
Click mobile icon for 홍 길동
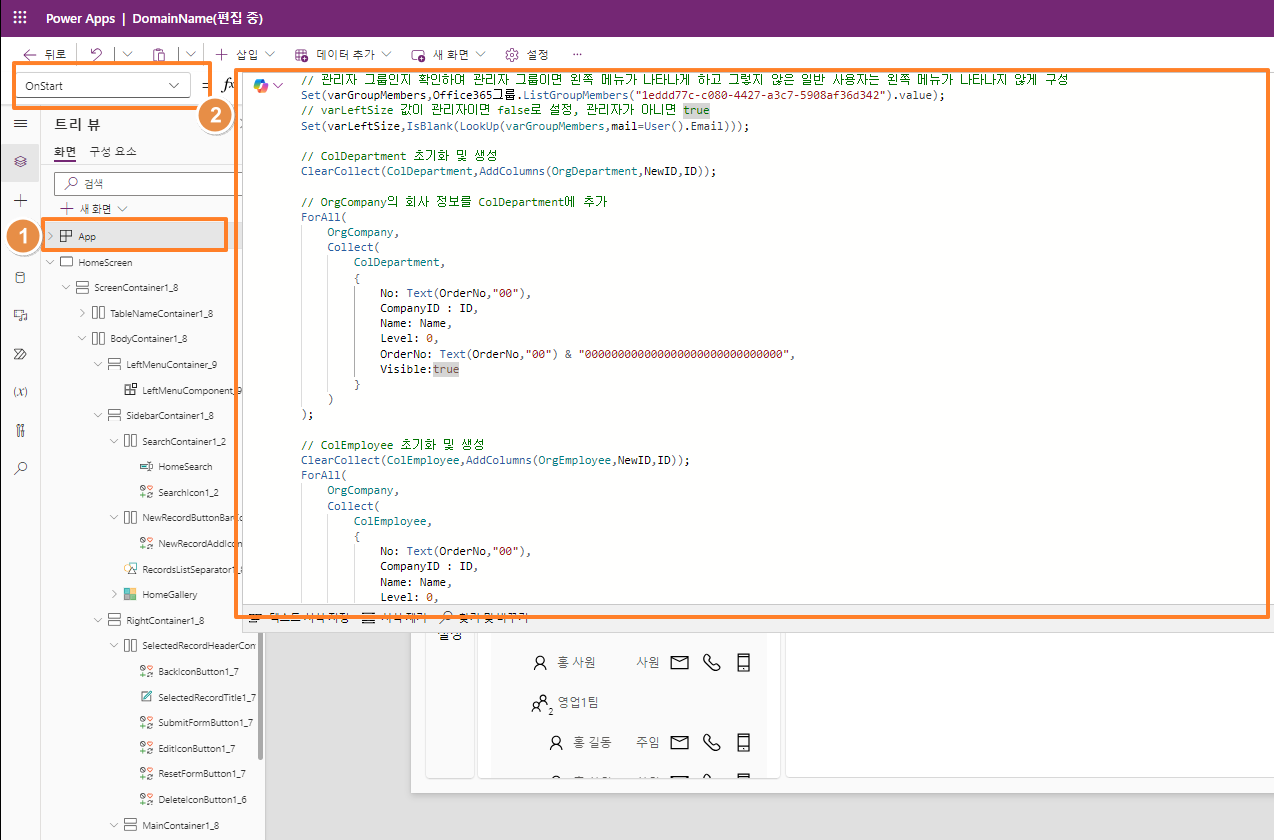743,742
